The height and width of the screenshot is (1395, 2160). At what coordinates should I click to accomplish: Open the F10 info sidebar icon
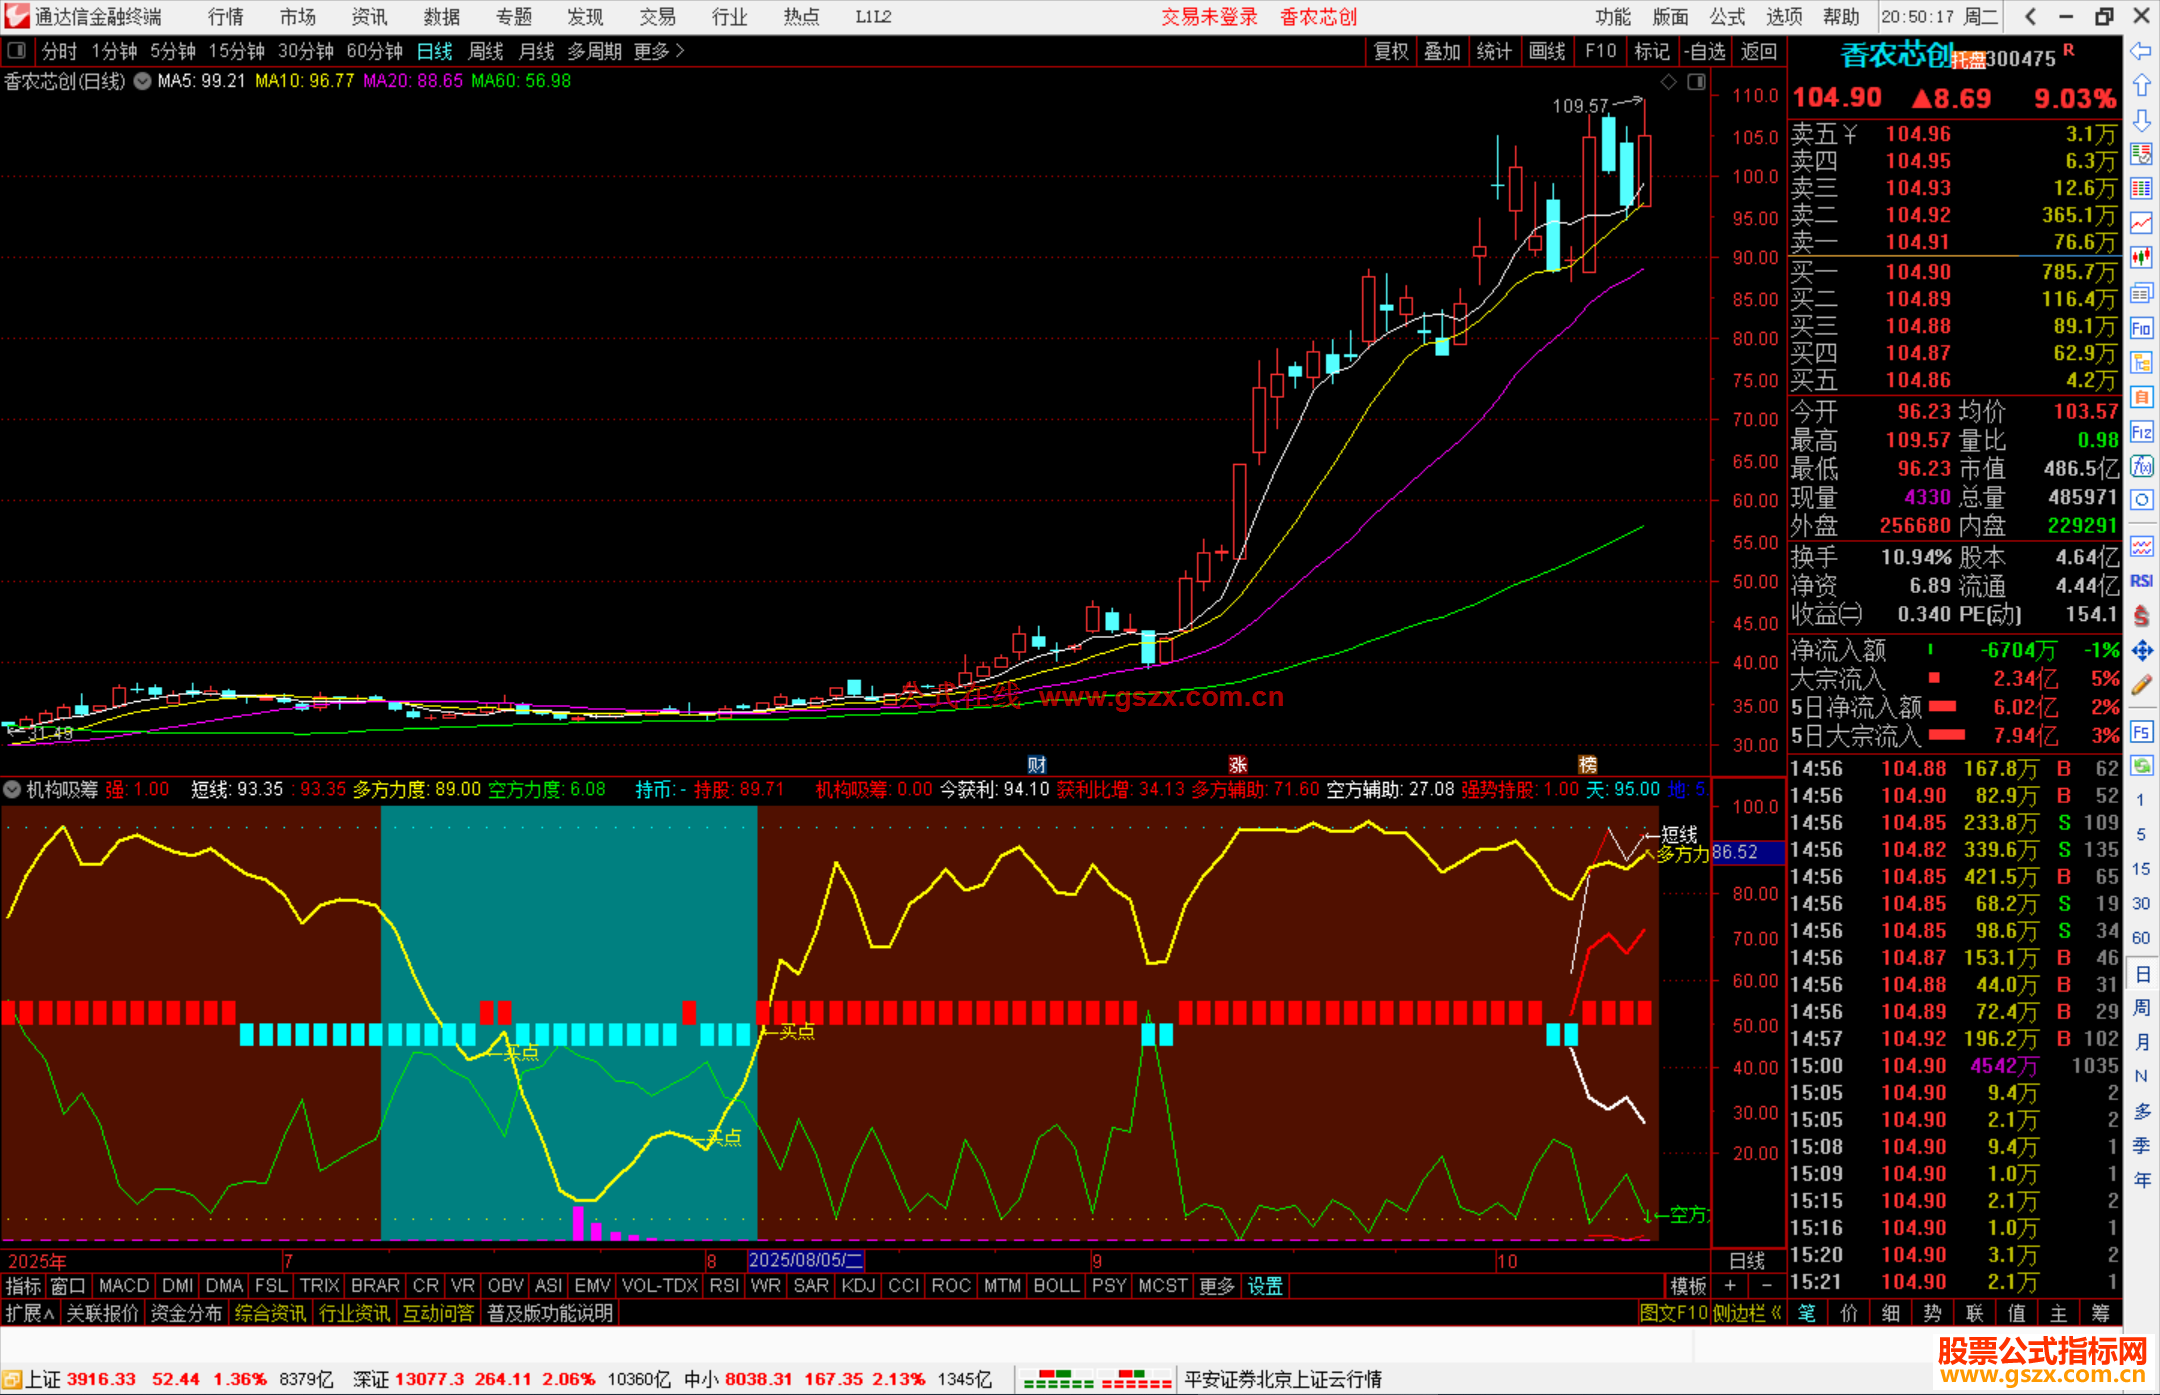click(2141, 329)
